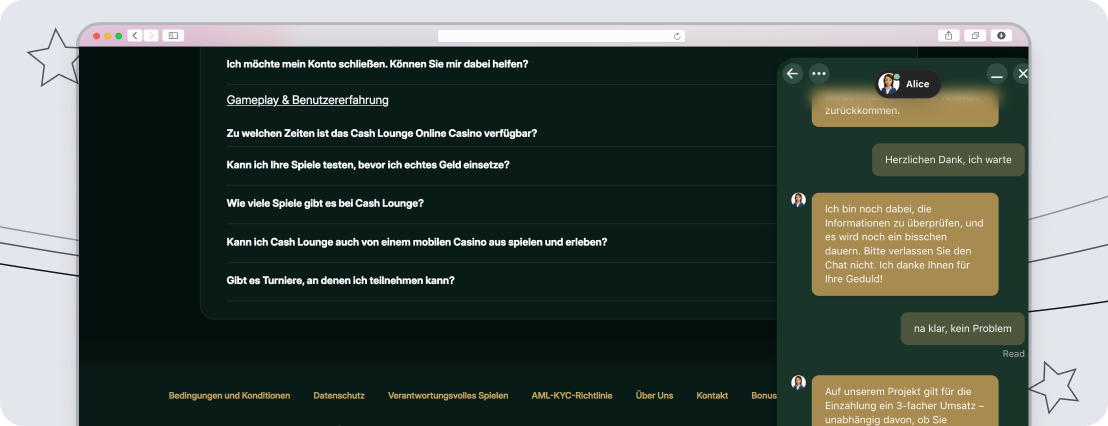Expand the mobile Casino question
The height and width of the screenshot is (426, 1108).
tap(417, 242)
